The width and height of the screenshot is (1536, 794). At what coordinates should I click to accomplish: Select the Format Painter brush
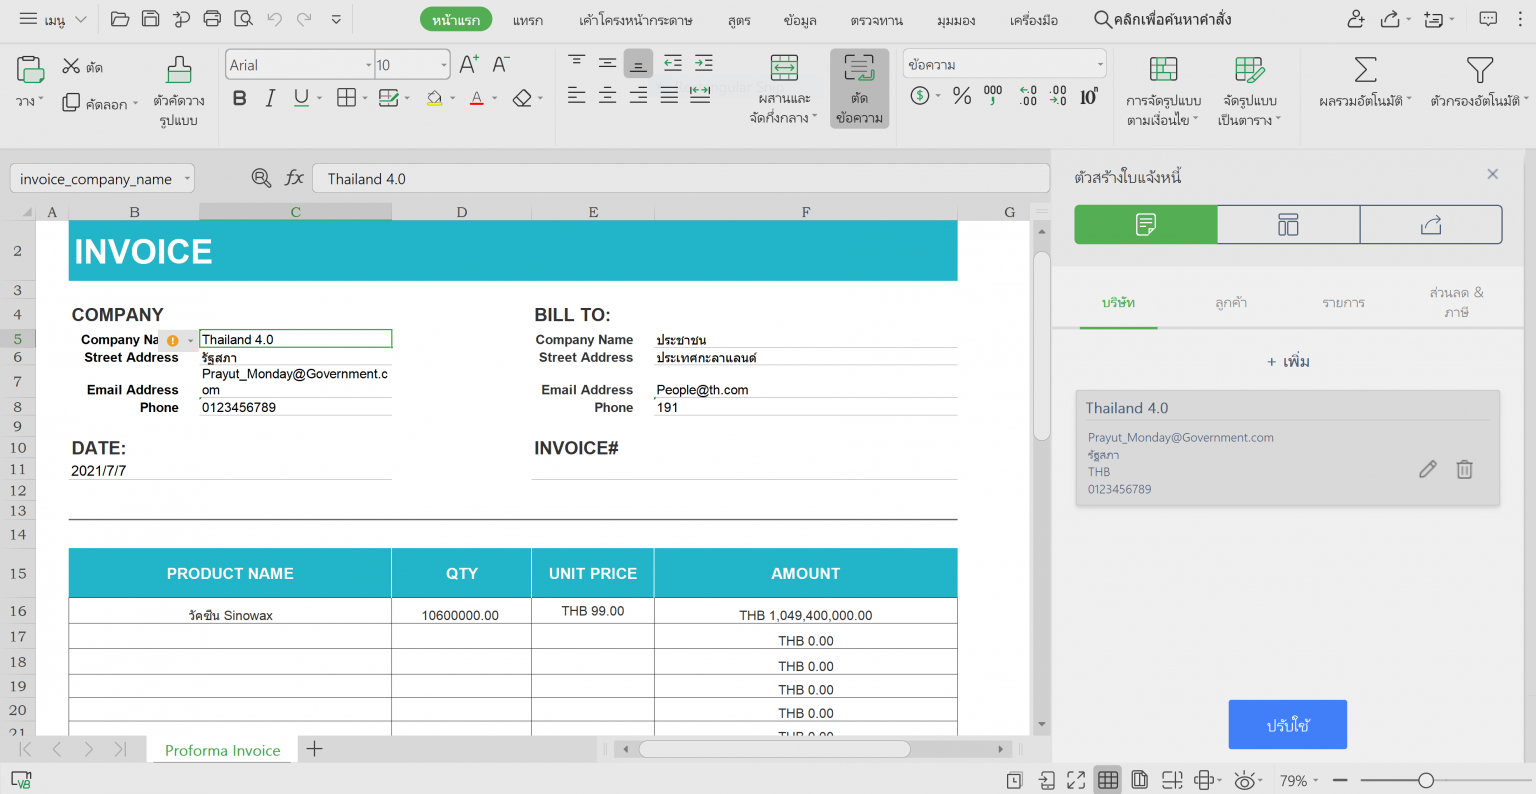[179, 70]
